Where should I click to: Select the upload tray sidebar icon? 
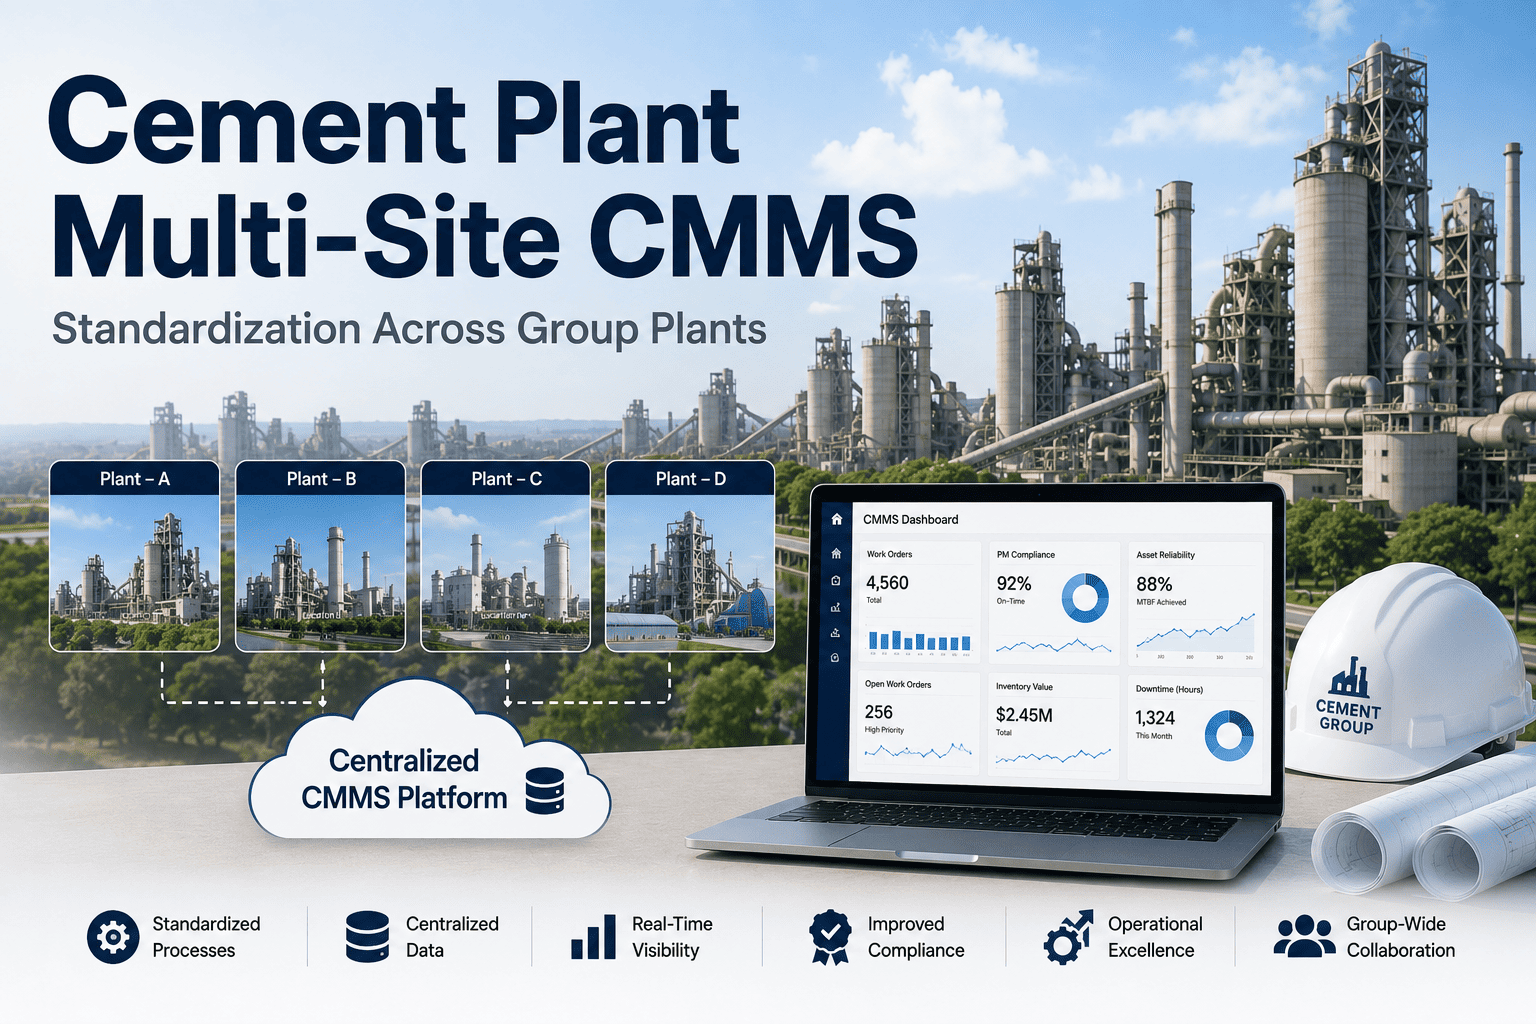836,633
